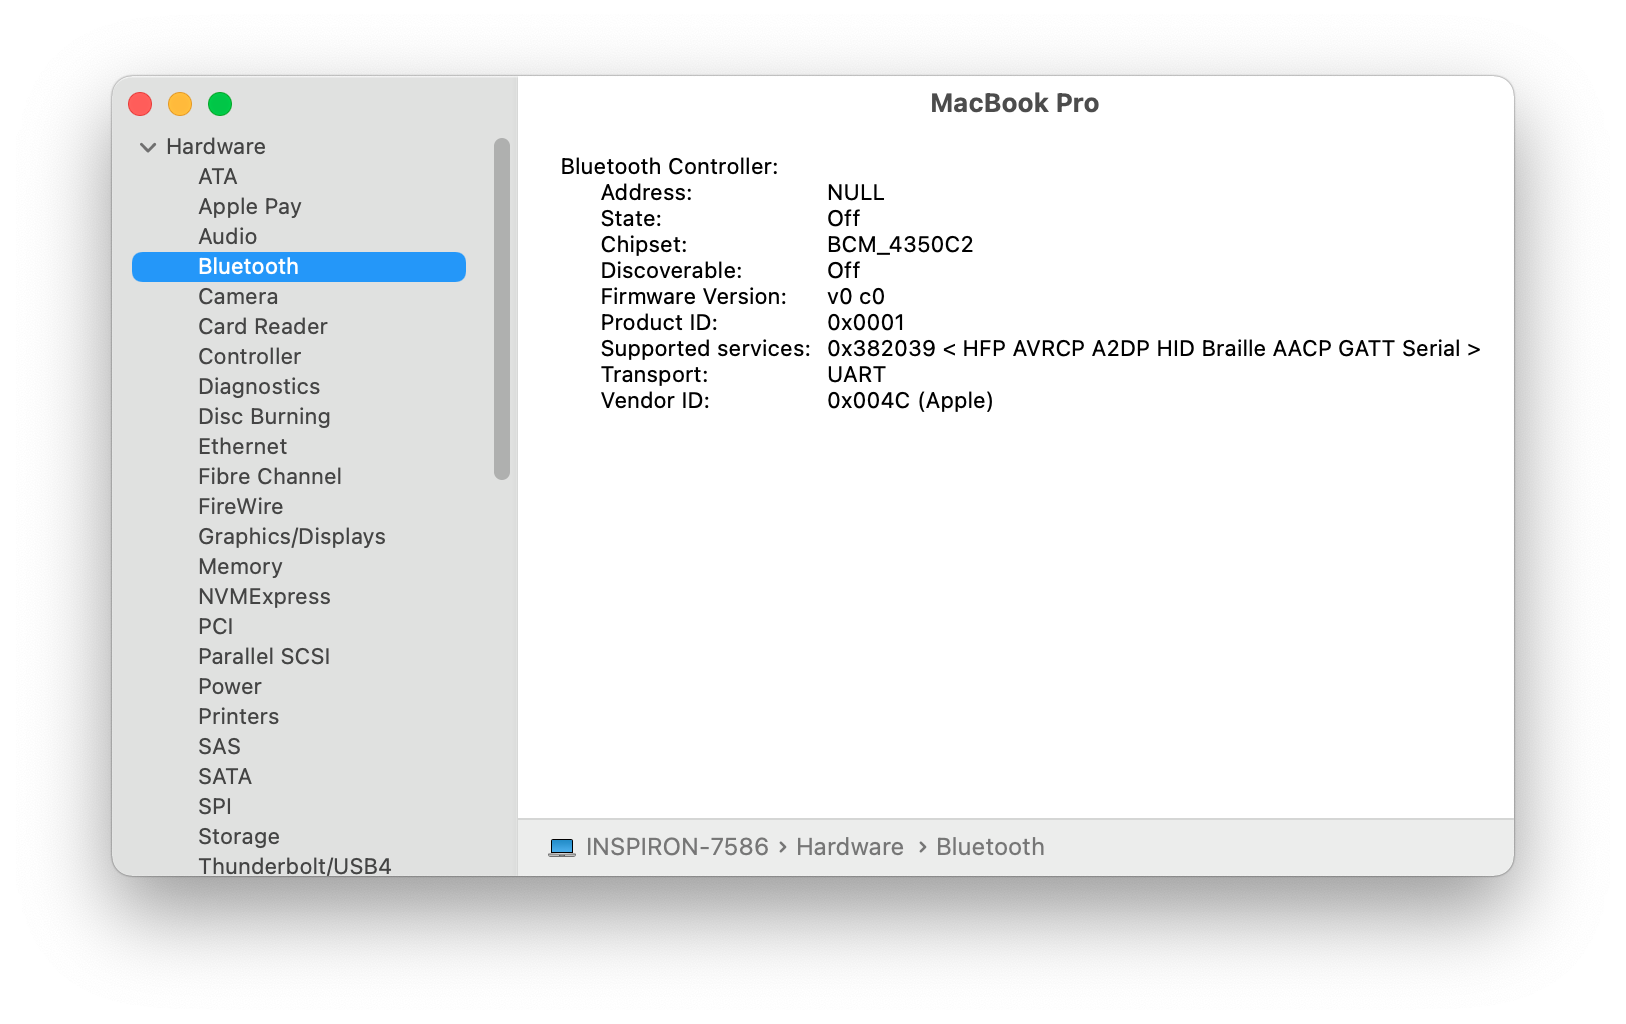Select Graphics/Displays in the sidebar
This screenshot has height=1024, width=1626.
tap(291, 536)
